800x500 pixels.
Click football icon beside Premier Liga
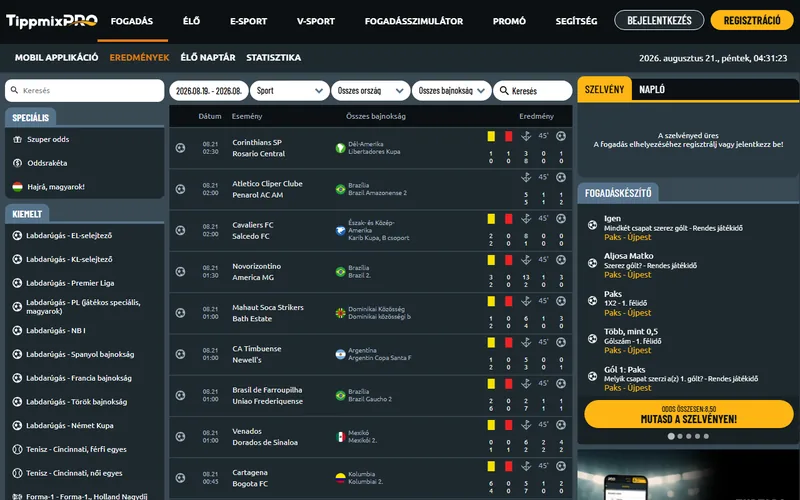(x=17, y=283)
